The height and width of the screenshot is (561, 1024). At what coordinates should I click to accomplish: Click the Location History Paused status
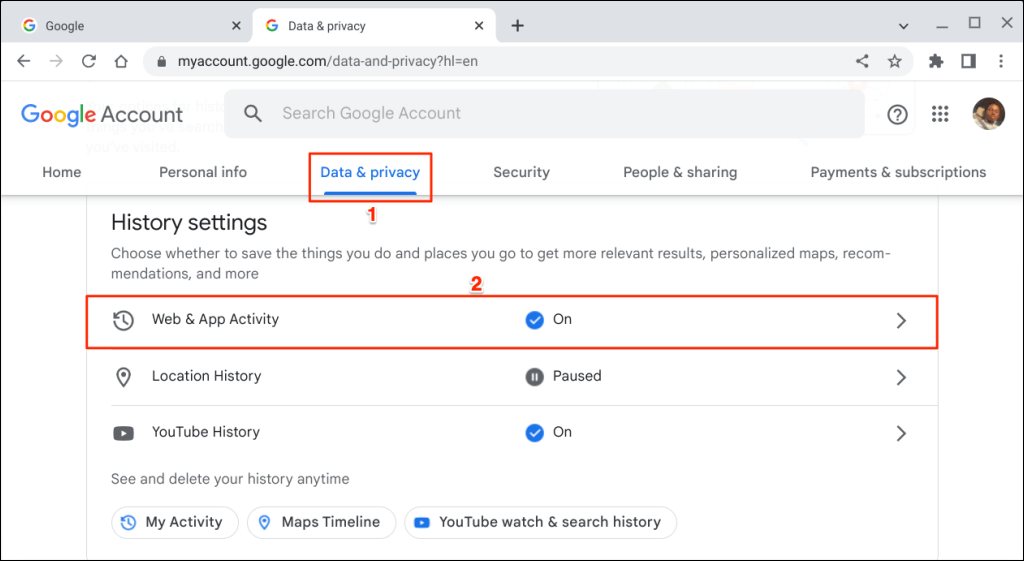pyautogui.click(x=563, y=377)
